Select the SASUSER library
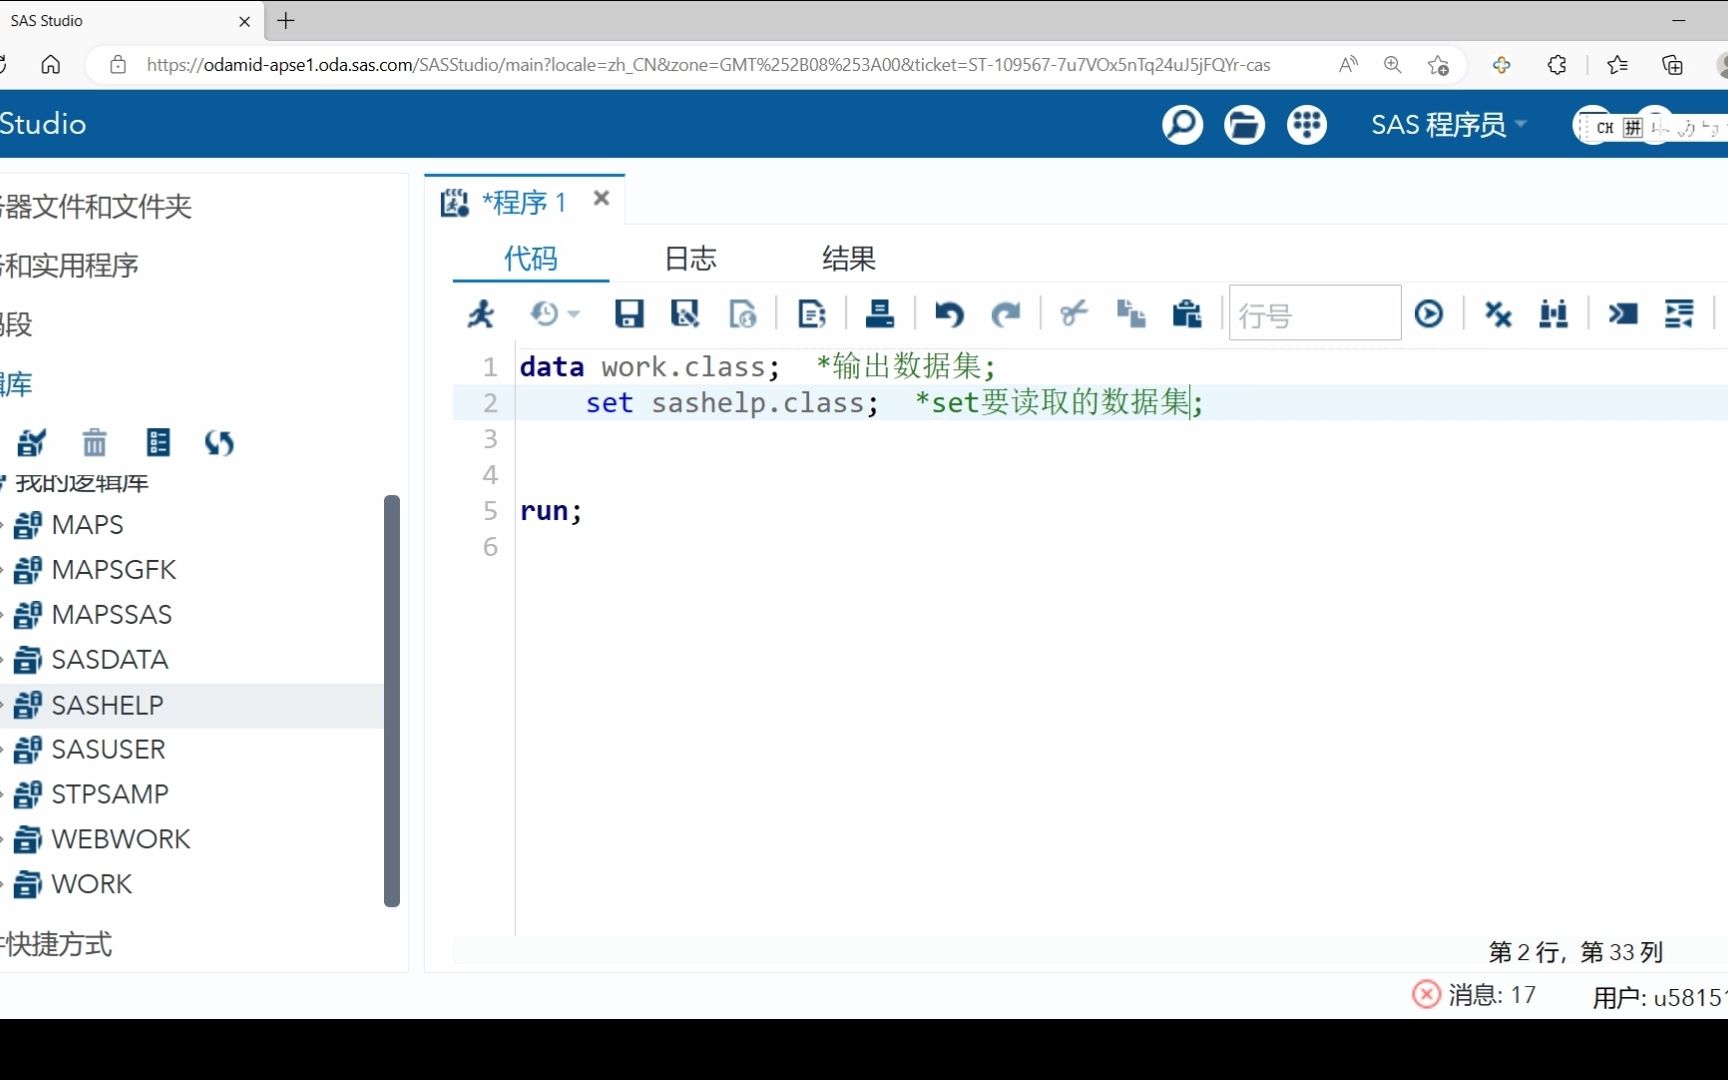 [108, 750]
